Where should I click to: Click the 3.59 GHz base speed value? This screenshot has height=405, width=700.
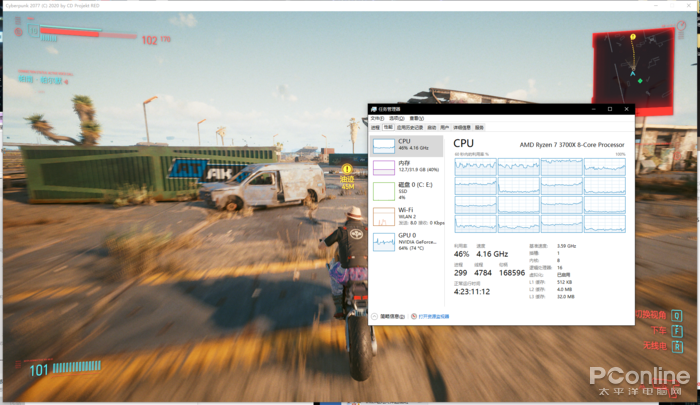[567, 246]
